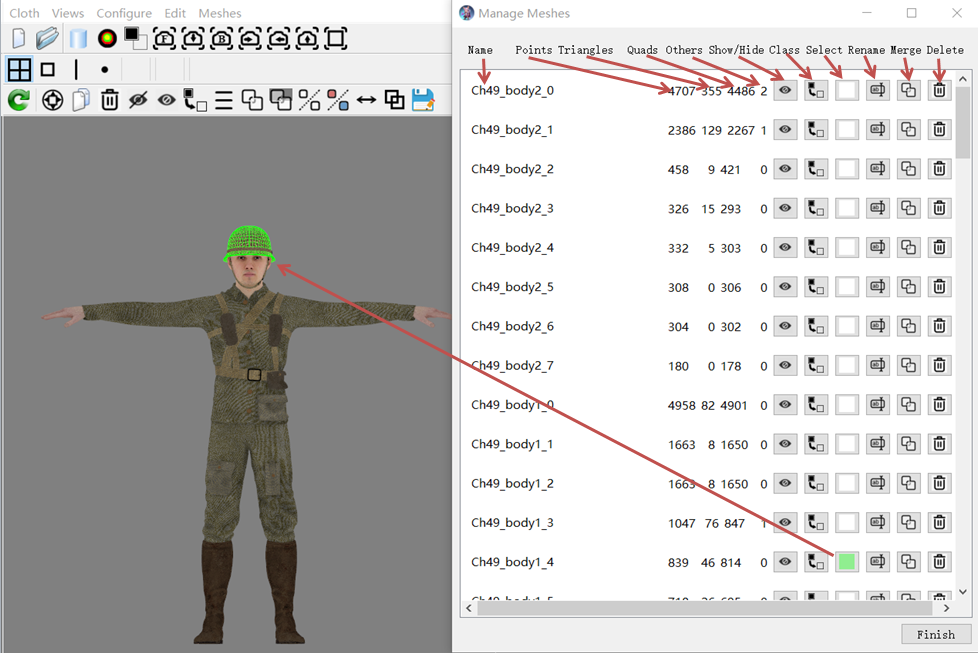This screenshot has height=653, width=978.
Task: Select the Ch49_body2_1 mesh checkbox
Action: (x=847, y=130)
